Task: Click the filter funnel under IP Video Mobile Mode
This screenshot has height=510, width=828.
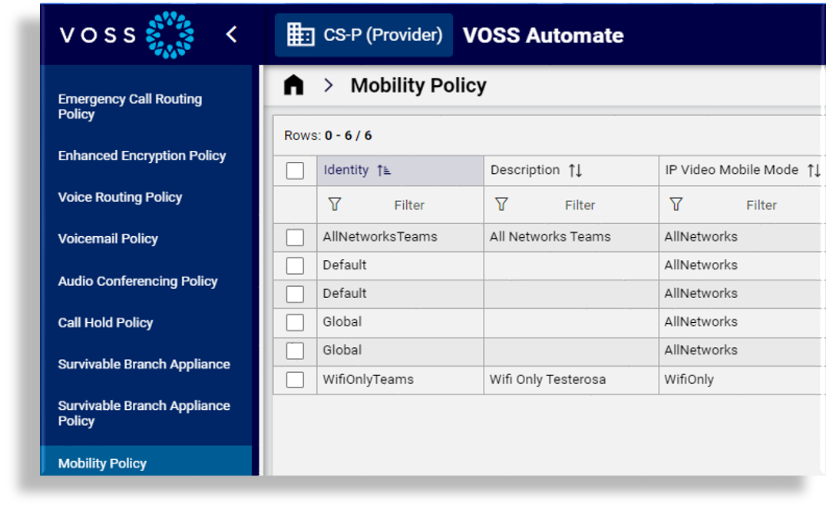Action: coord(676,204)
